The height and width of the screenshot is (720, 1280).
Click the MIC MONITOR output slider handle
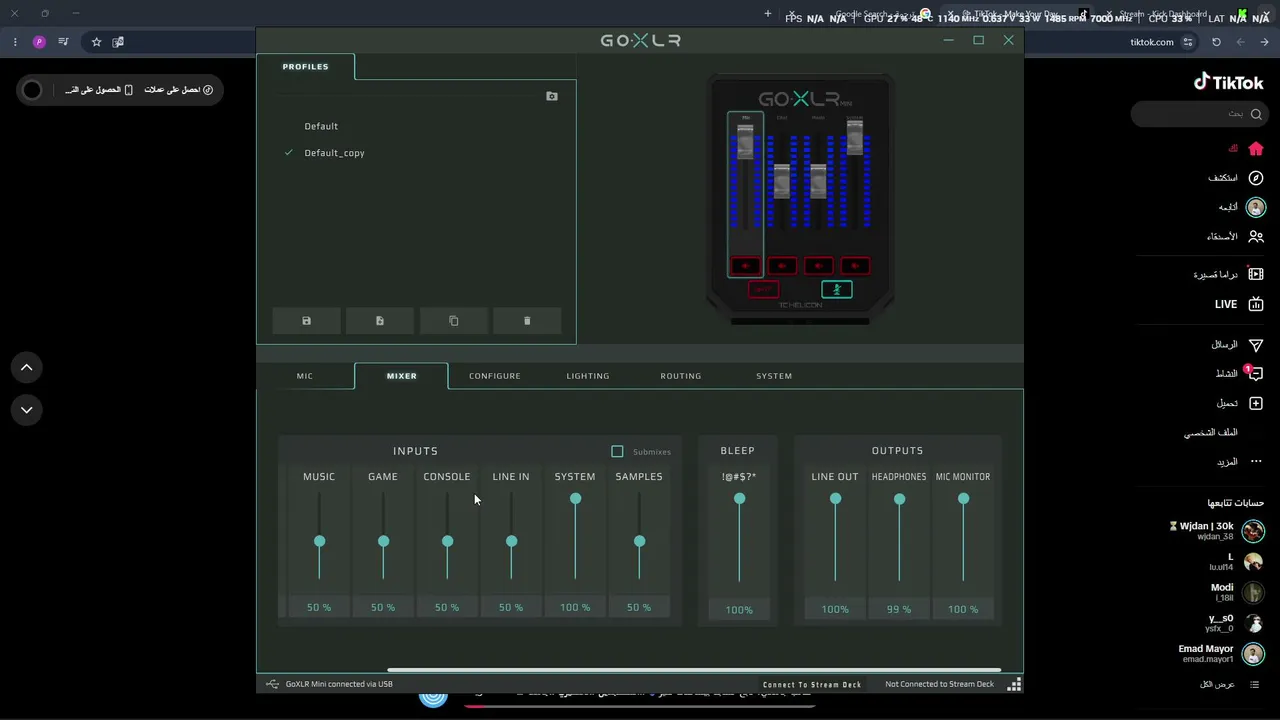point(963,498)
